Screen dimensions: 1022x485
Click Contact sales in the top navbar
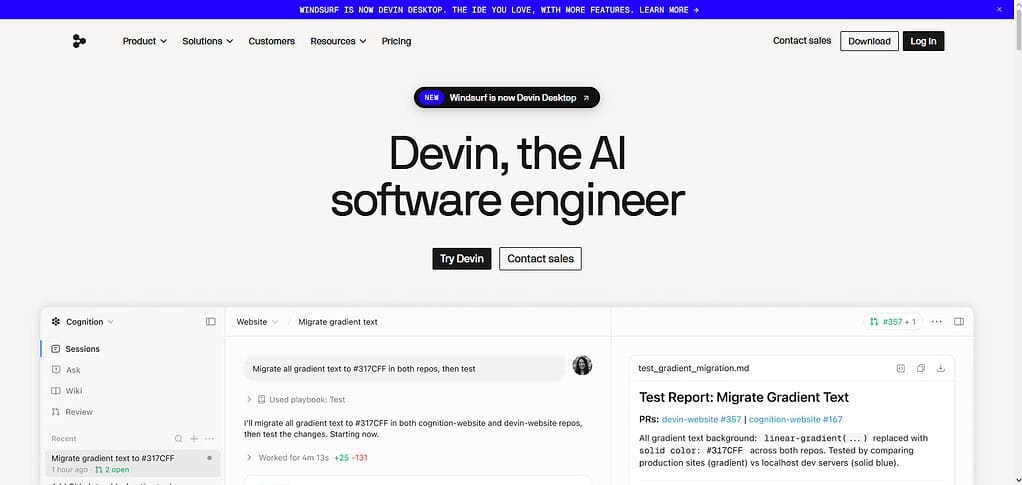click(802, 40)
